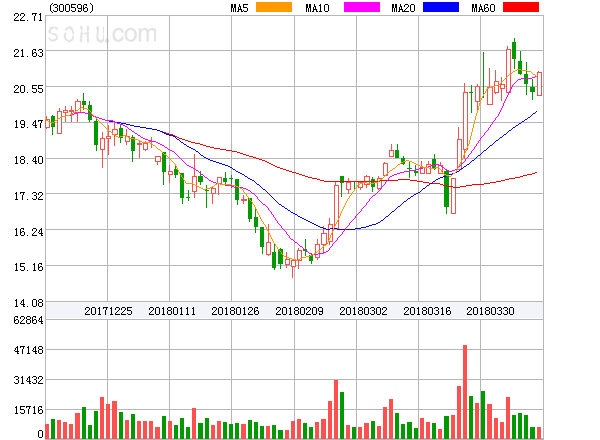This screenshot has width=600, height=440.
Task: Select the MA10 legend label
Action: (317, 8)
